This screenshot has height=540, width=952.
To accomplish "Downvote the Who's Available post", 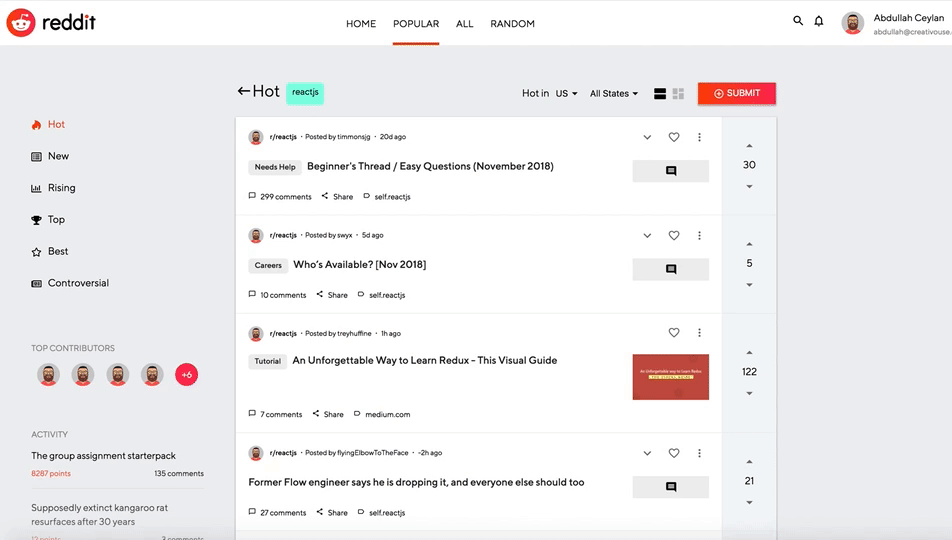I will (x=749, y=285).
